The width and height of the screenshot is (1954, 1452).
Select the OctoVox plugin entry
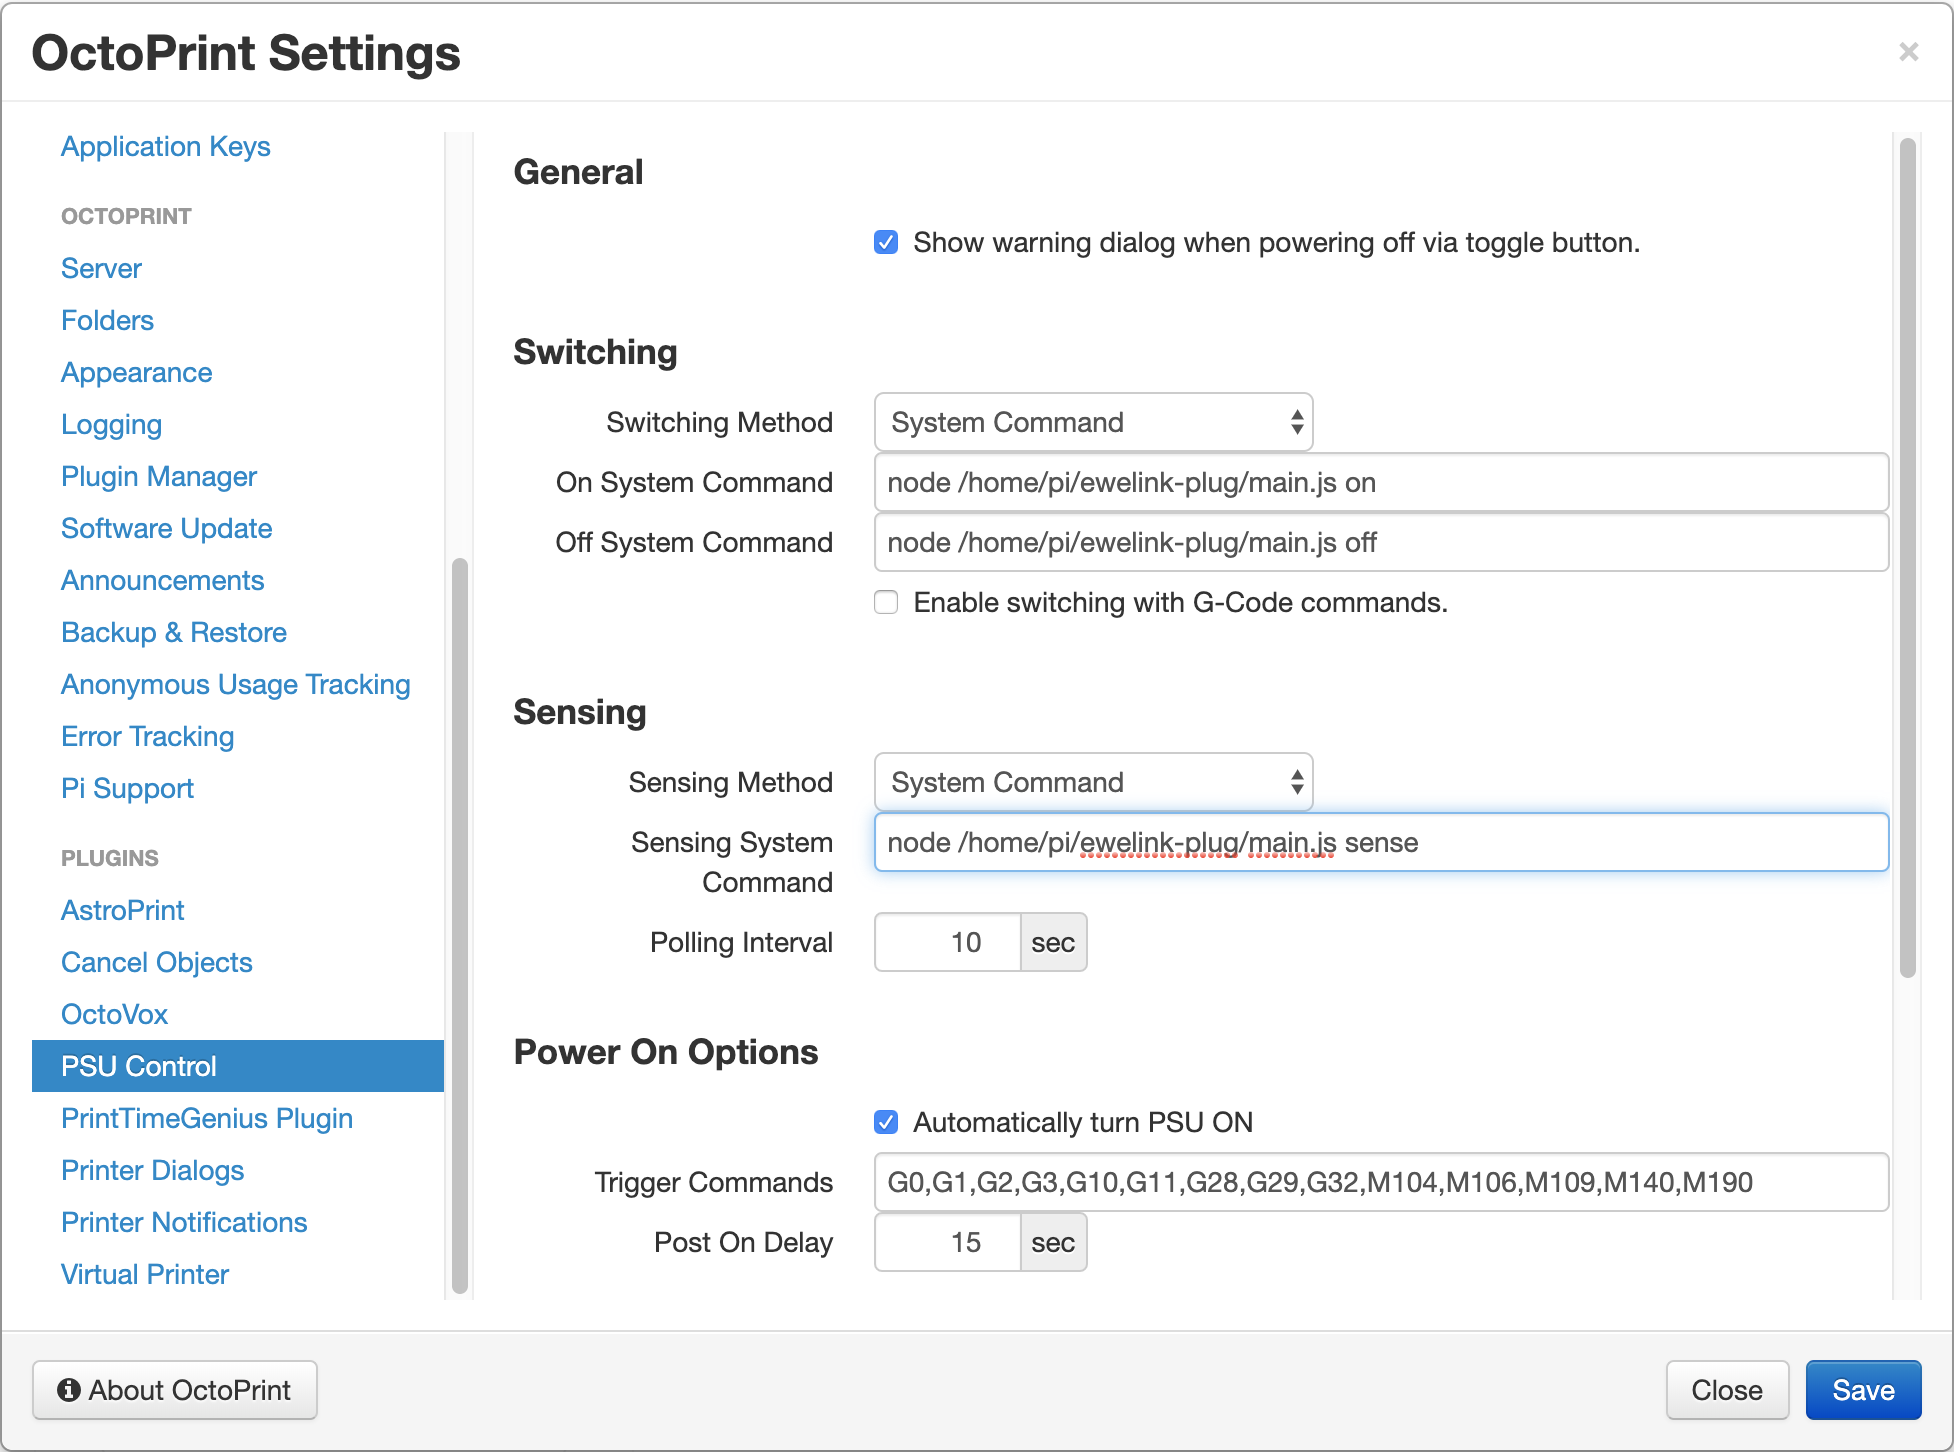114,1015
